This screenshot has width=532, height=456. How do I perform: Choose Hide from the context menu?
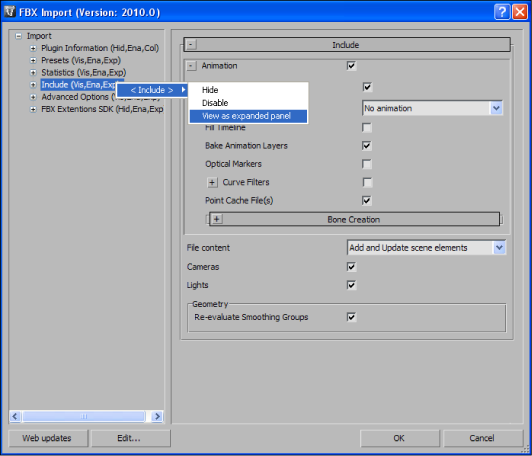248,90
